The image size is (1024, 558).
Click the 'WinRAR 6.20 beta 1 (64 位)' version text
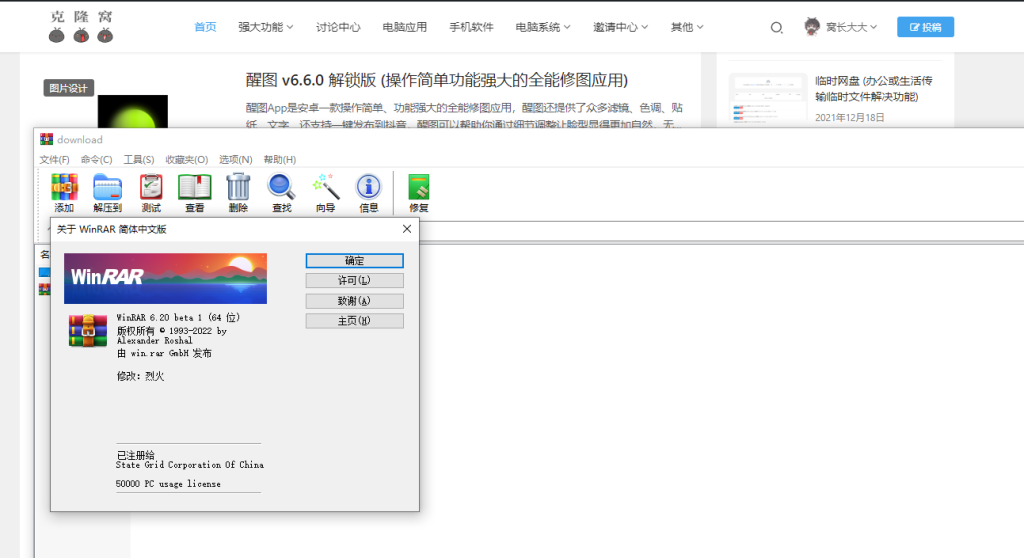pos(178,318)
